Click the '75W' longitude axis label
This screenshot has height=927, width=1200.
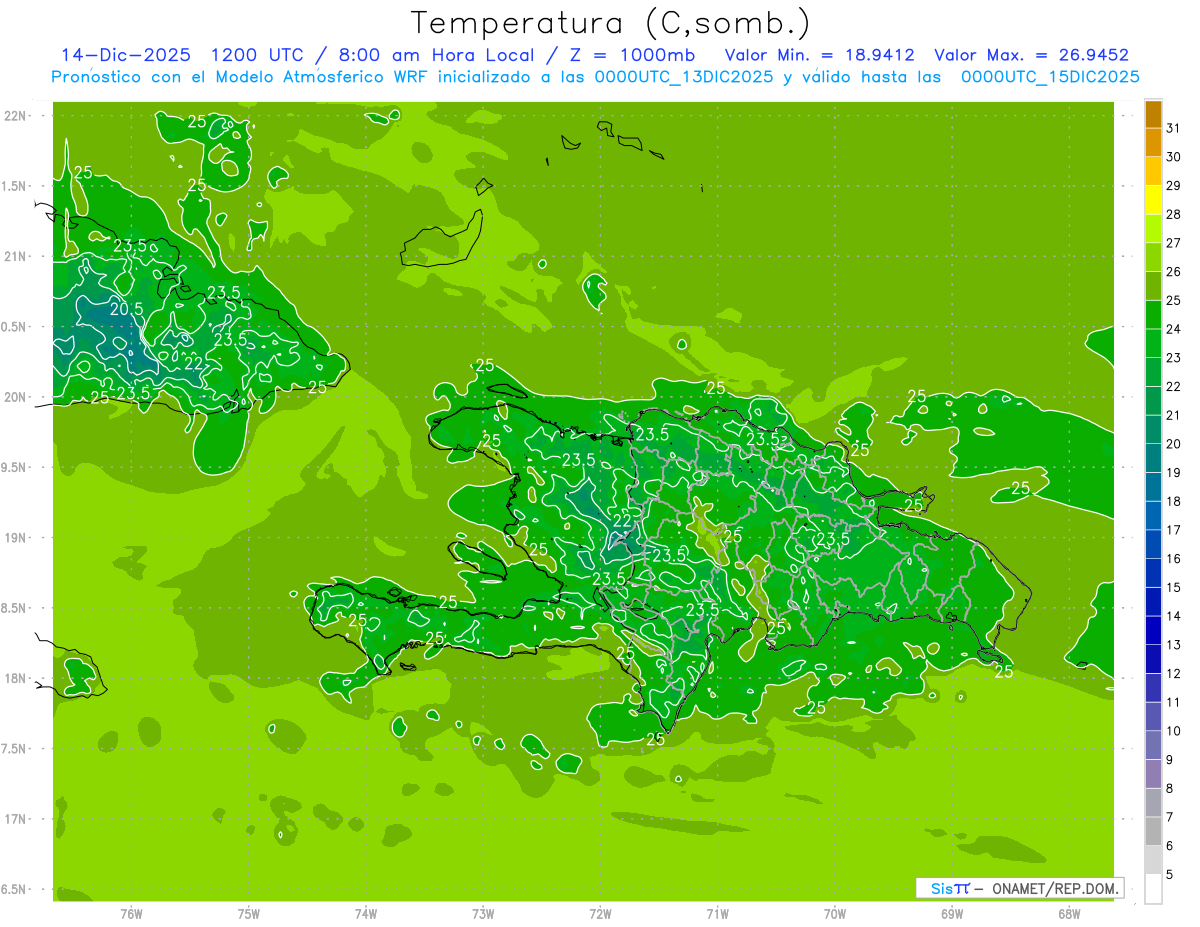249,914
